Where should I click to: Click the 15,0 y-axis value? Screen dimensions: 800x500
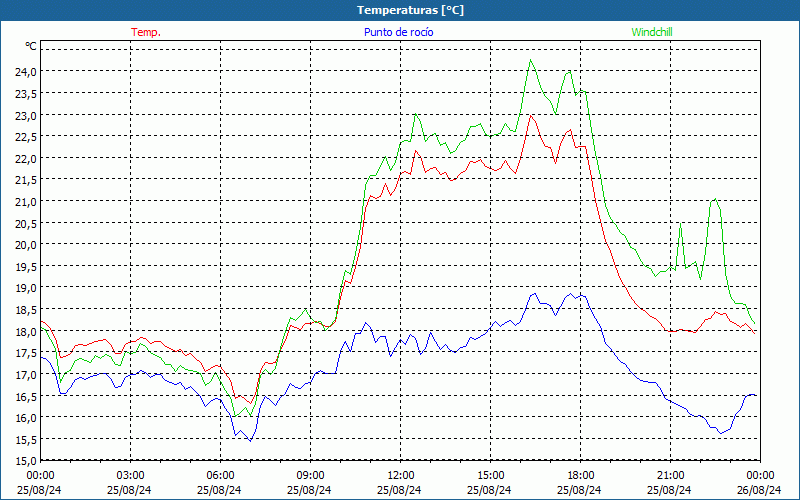(26, 461)
